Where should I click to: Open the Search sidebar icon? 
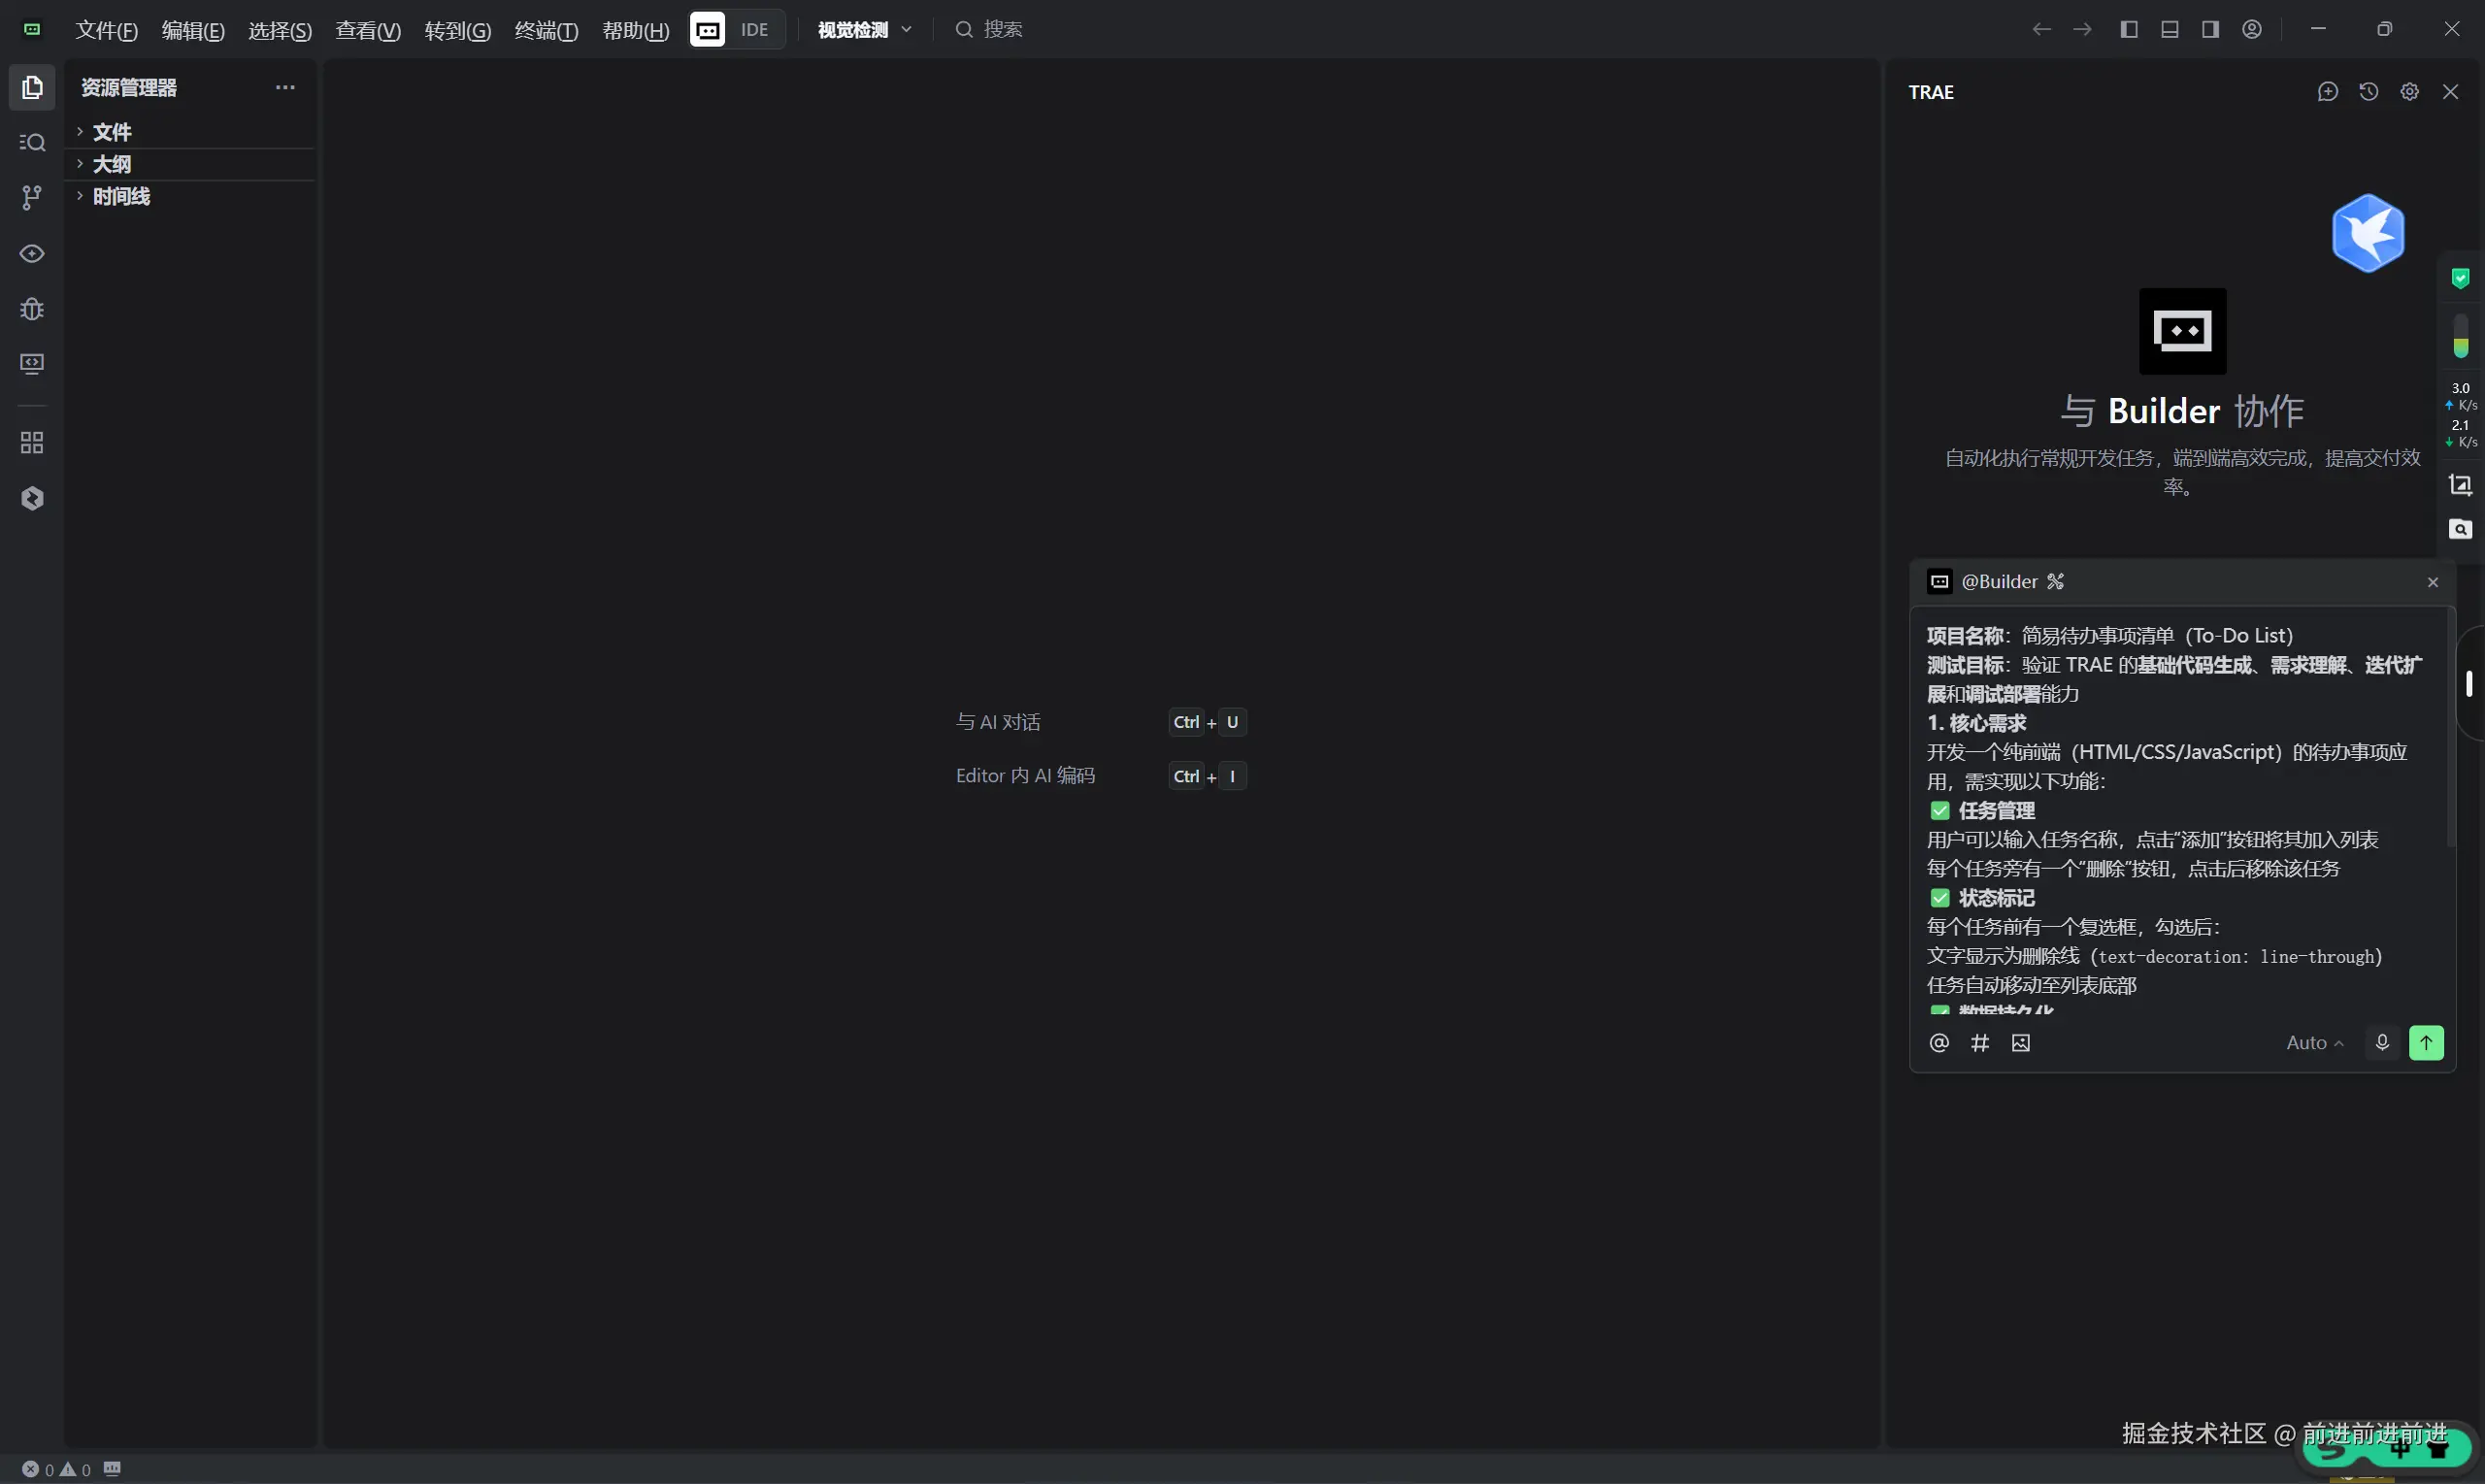(x=32, y=143)
